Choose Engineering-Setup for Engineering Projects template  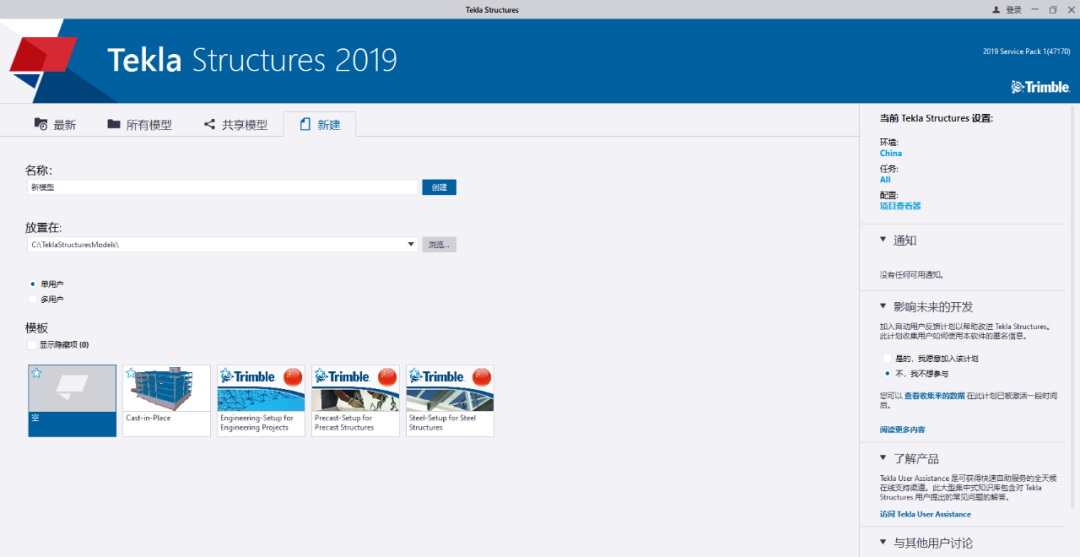pos(261,401)
